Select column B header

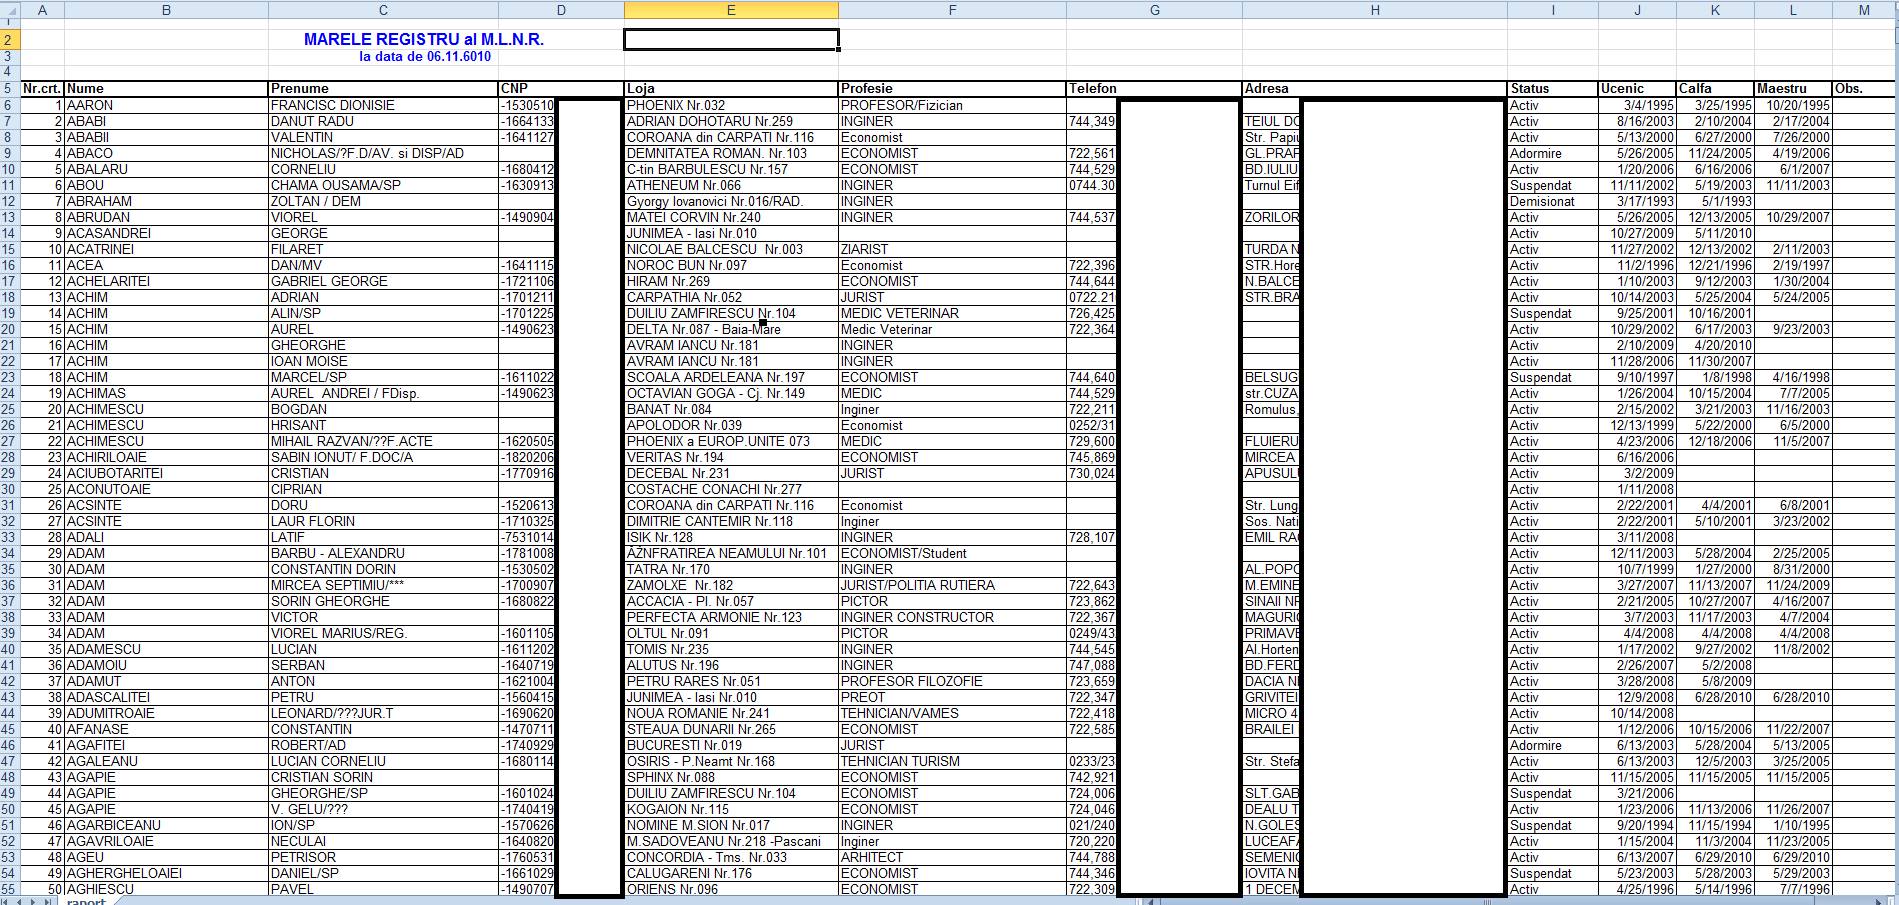click(166, 10)
